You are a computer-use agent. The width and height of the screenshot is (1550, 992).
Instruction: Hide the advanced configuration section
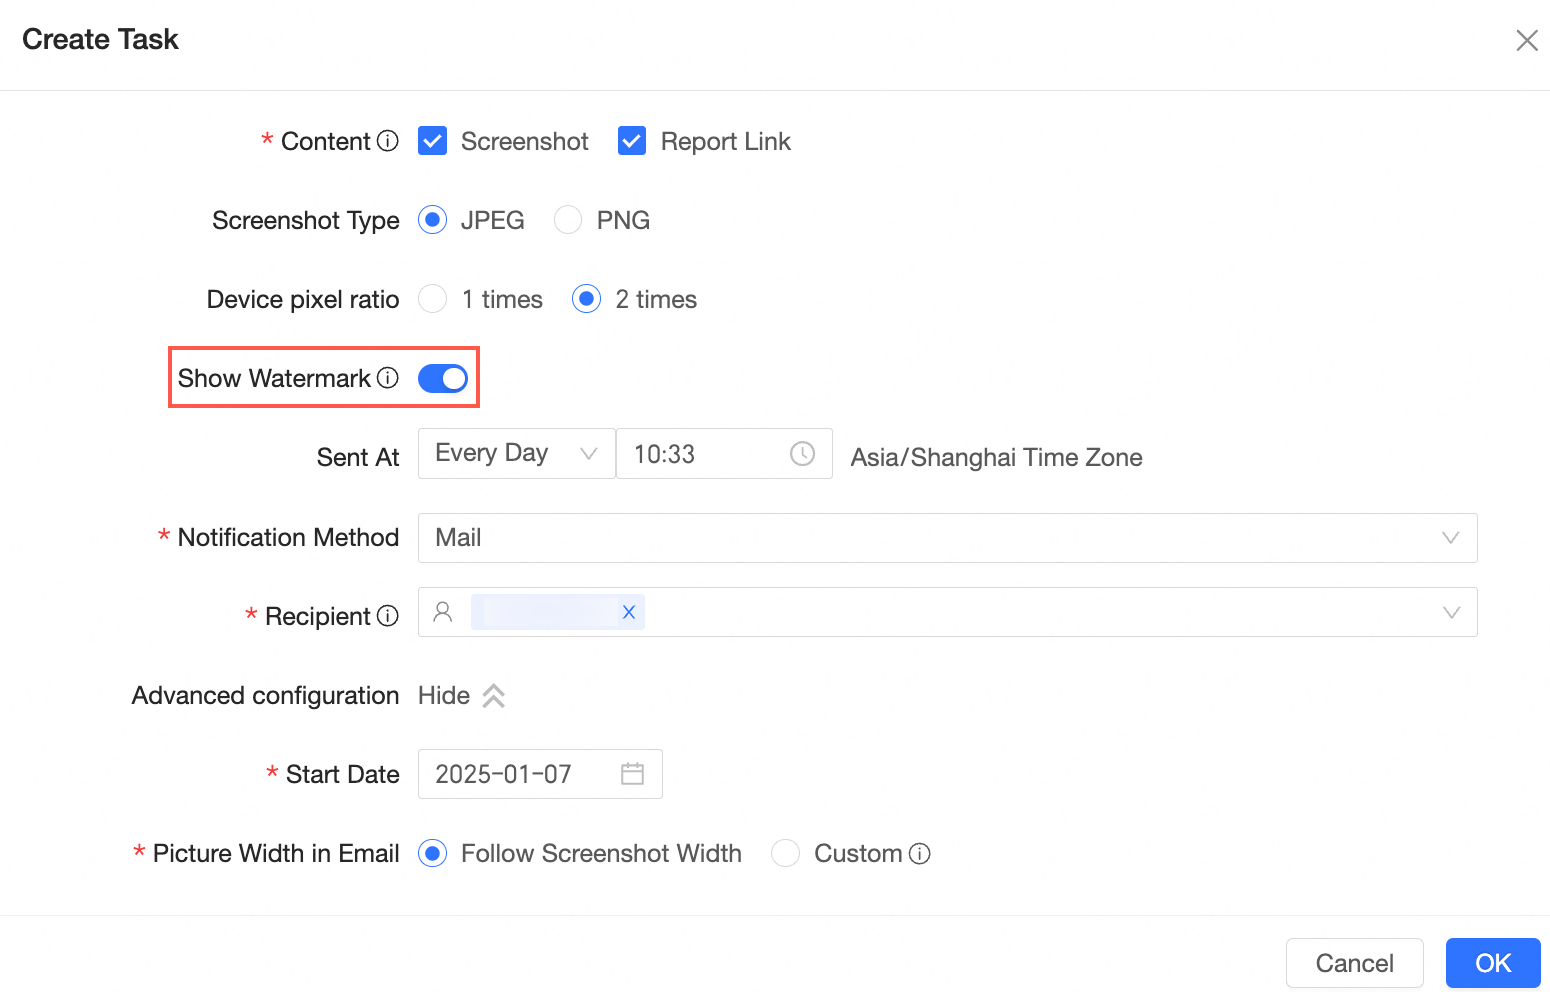tap(462, 696)
